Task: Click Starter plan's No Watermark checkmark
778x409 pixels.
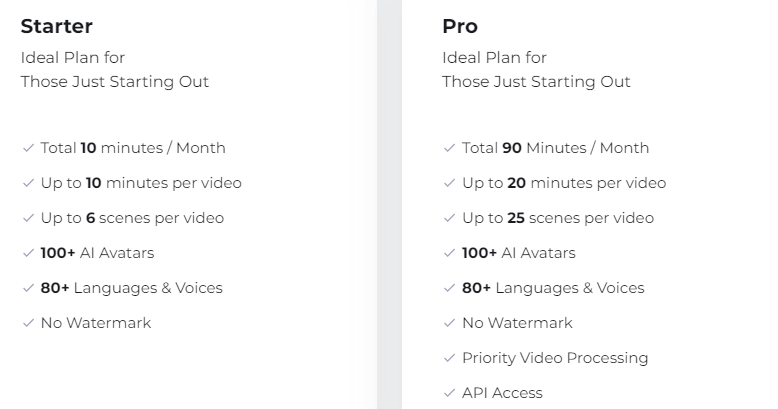Action: [28, 323]
